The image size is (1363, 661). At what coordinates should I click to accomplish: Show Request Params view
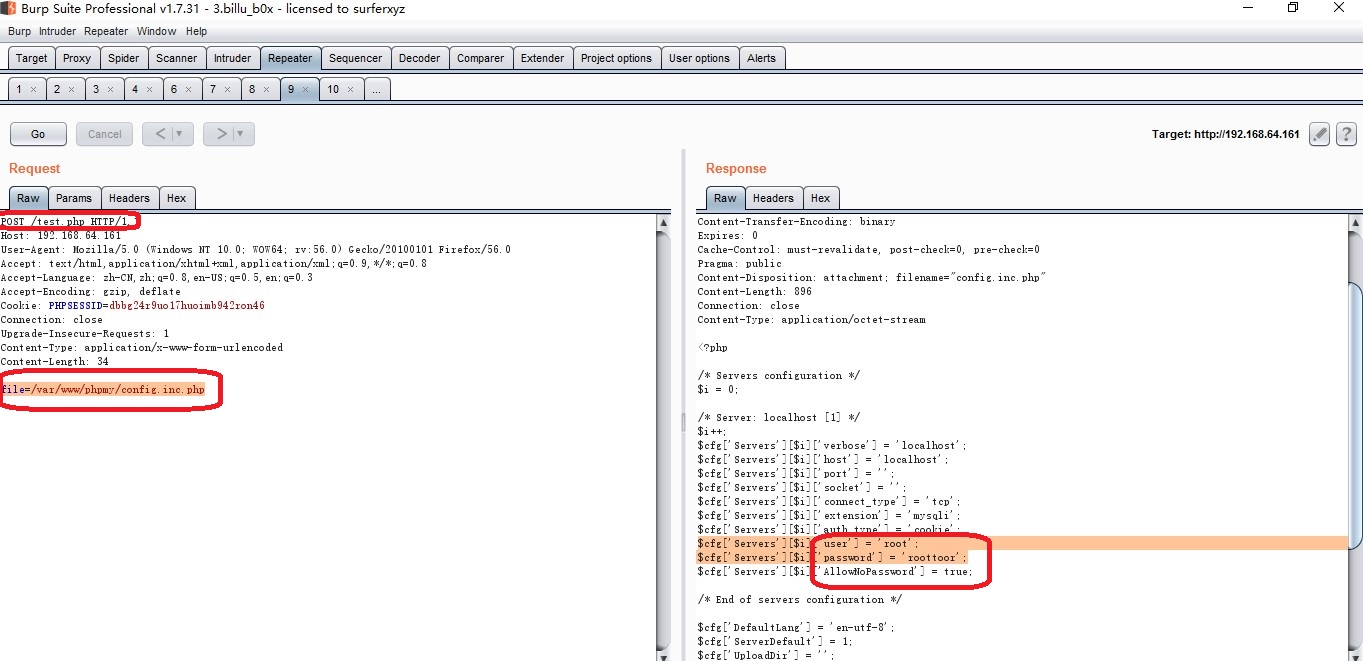tap(74, 198)
